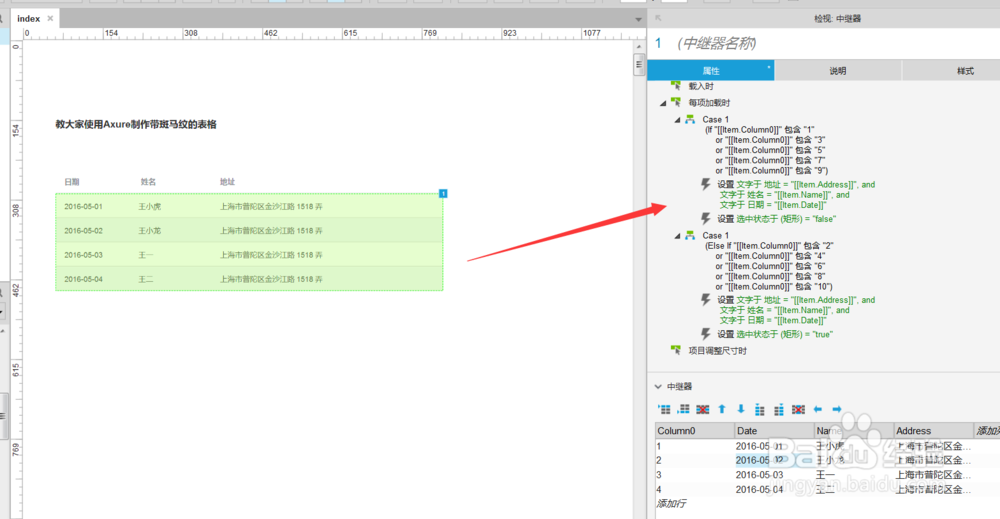This screenshot has width=1000, height=519.
Task: Select the 设置 选中状态于 (矩形) = "true" action
Action: [x=775, y=334]
